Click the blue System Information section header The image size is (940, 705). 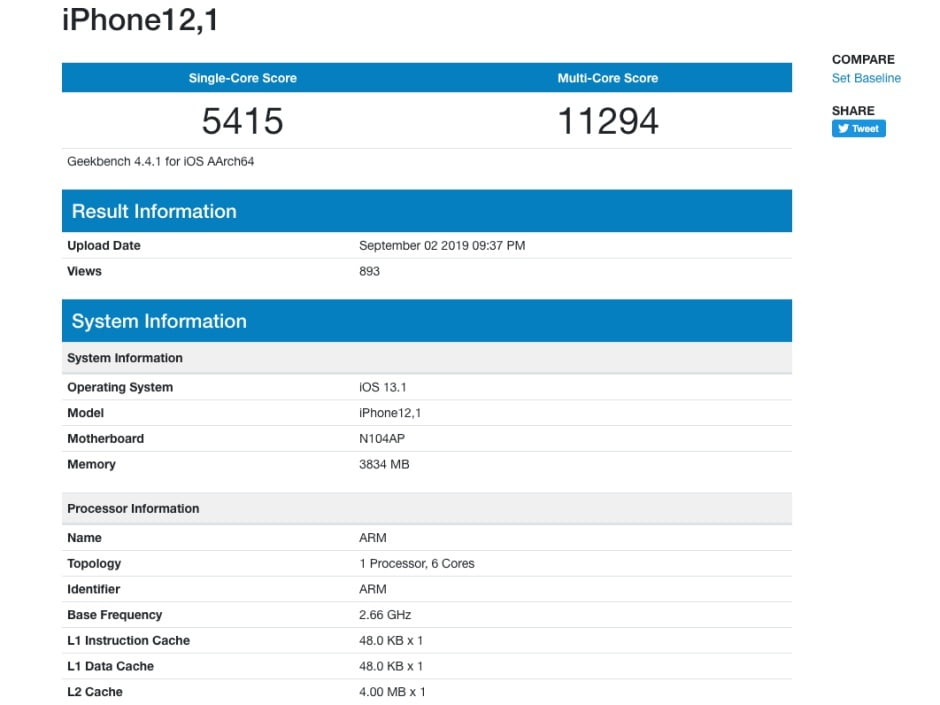(x=159, y=321)
